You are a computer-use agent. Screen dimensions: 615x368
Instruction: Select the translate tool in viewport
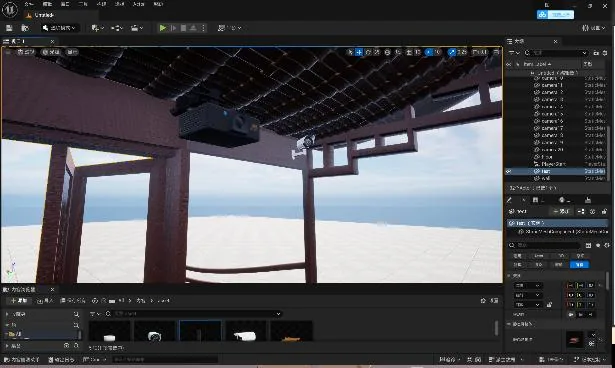click(x=359, y=52)
